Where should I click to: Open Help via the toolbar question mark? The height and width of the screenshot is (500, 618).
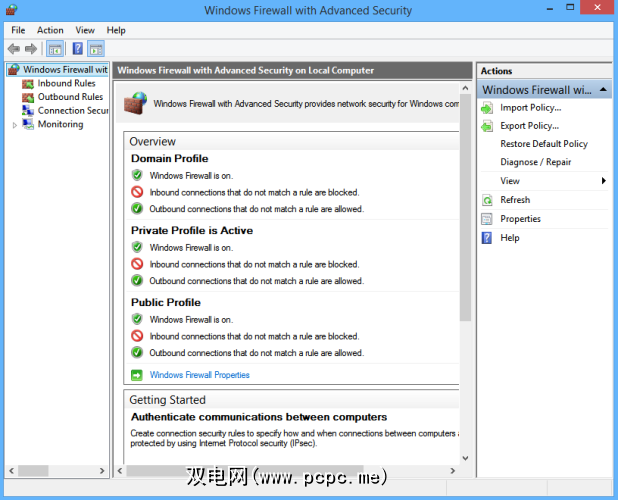[x=78, y=49]
